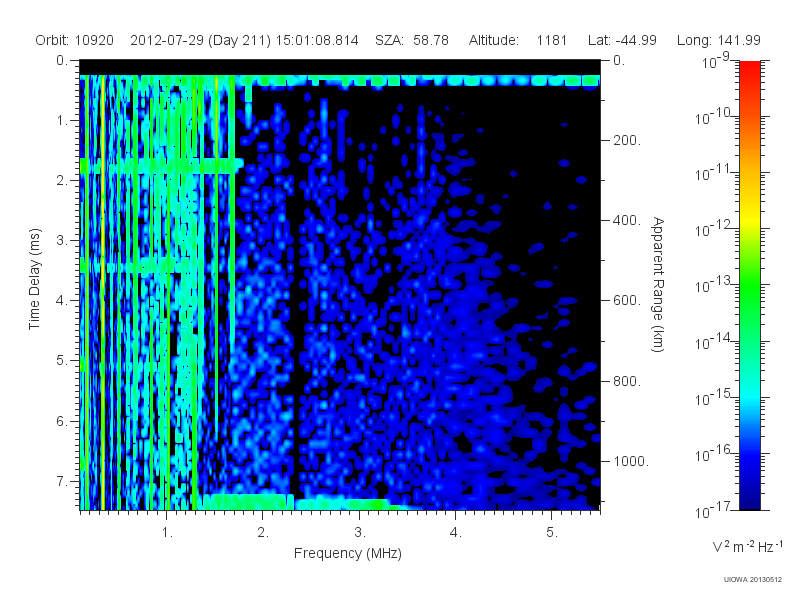The image size is (800, 600).
Task: Click the '10^-13' color scale label
Action: (x=713, y=286)
